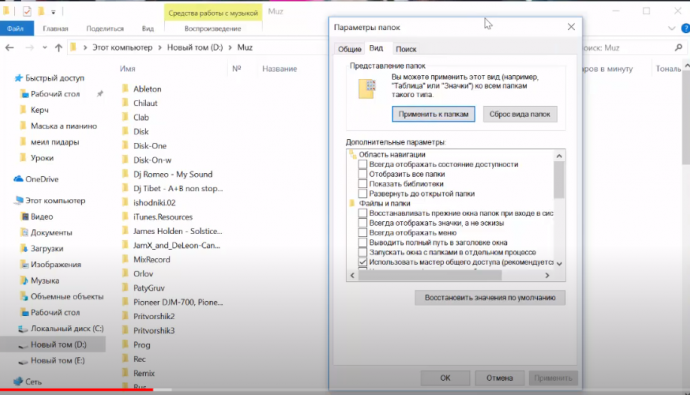Click Сброс вида папок button
The height and width of the screenshot is (395, 690).
[520, 114]
